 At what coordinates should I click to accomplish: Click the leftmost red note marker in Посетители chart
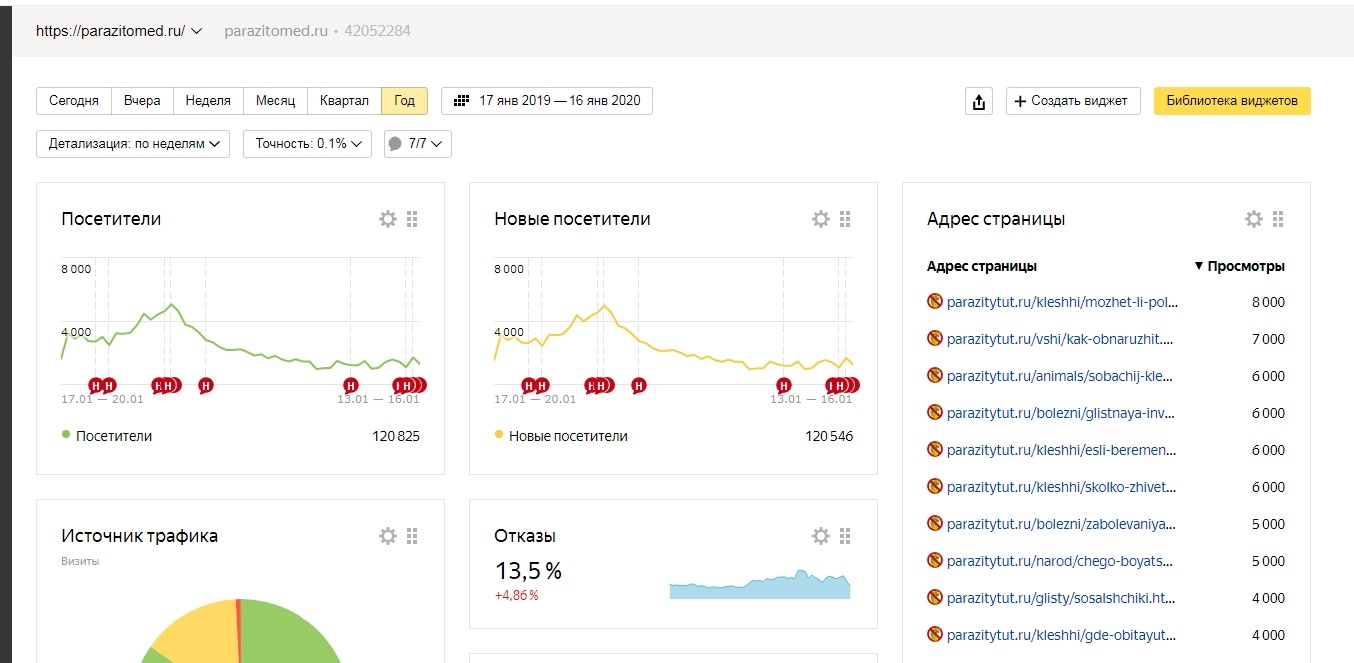(x=96, y=385)
